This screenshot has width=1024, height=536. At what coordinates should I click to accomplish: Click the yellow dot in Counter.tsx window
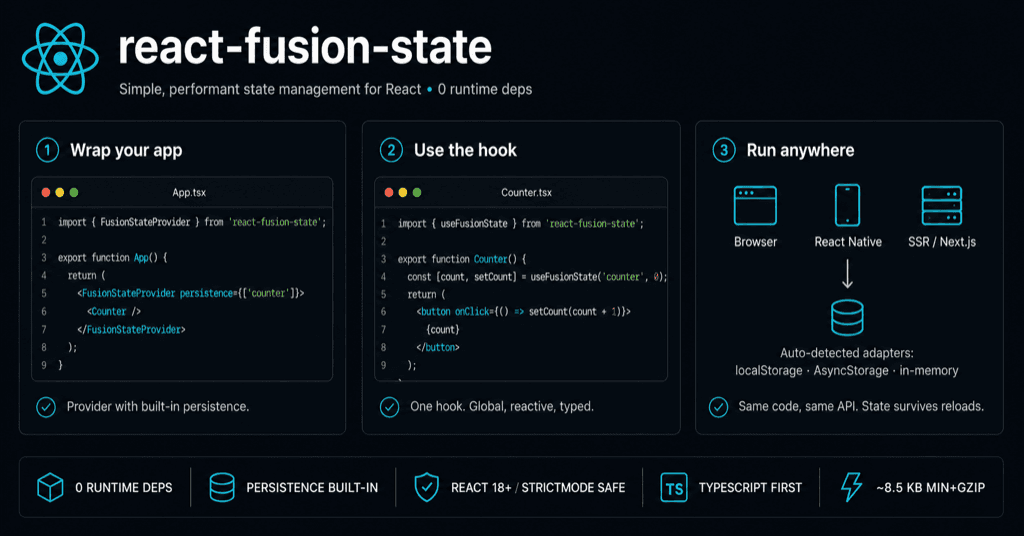[x=403, y=193]
